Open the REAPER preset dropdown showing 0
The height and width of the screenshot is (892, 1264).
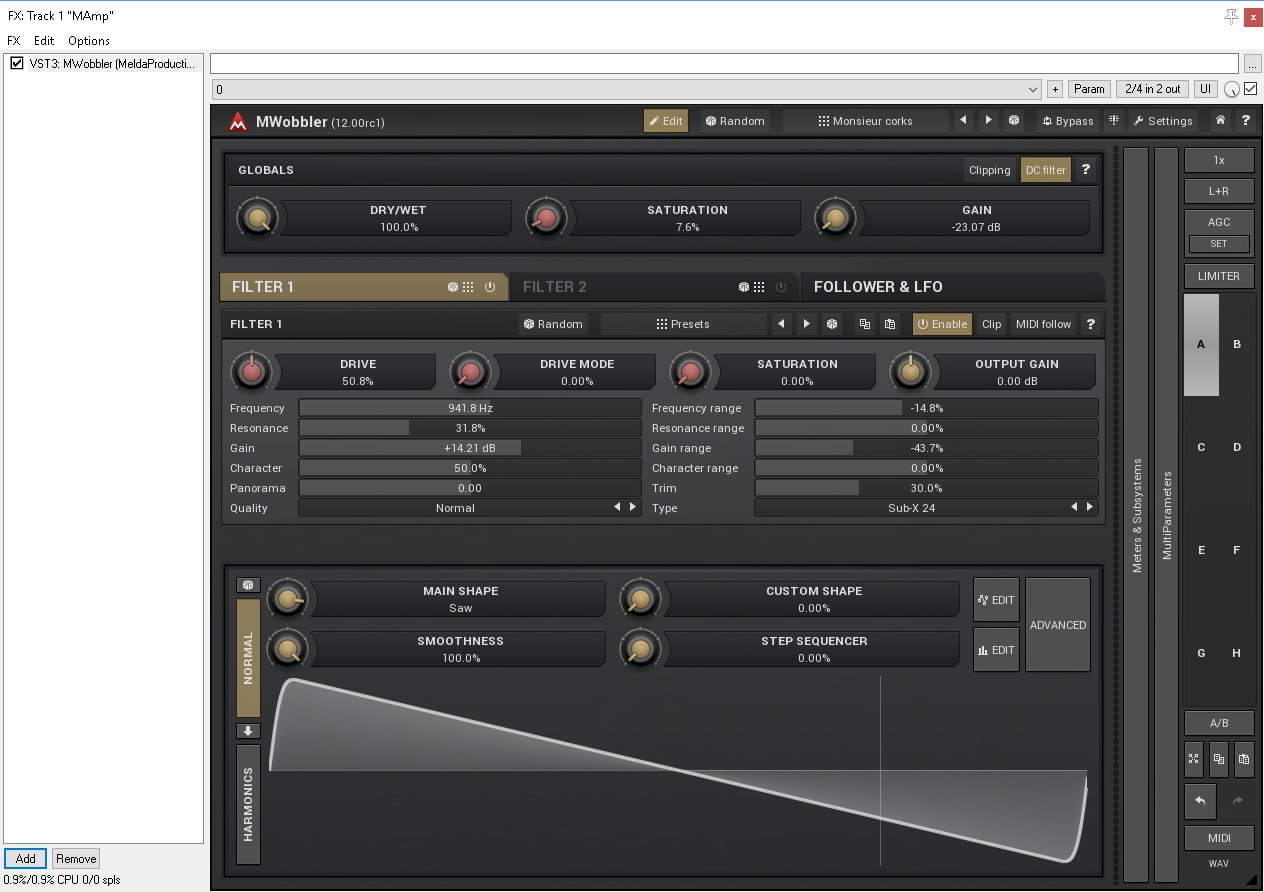(626, 89)
